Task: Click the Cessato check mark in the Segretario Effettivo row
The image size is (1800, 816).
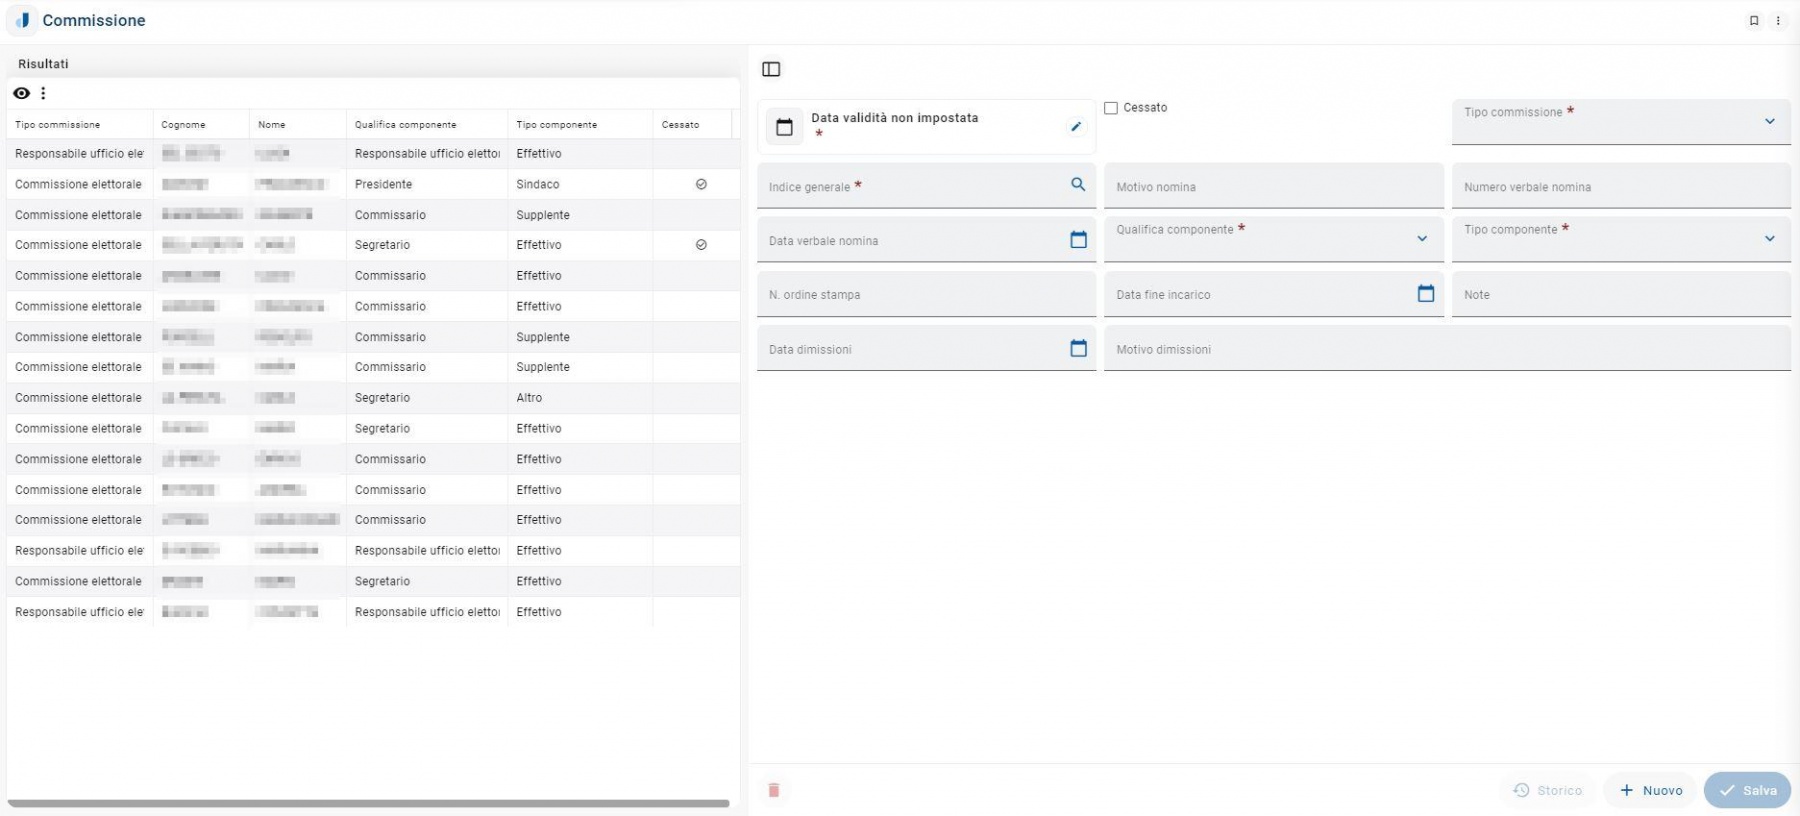Action: tap(701, 245)
